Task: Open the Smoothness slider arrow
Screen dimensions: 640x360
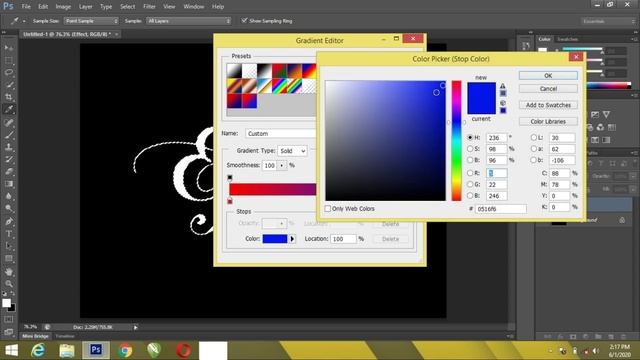Action: point(282,166)
